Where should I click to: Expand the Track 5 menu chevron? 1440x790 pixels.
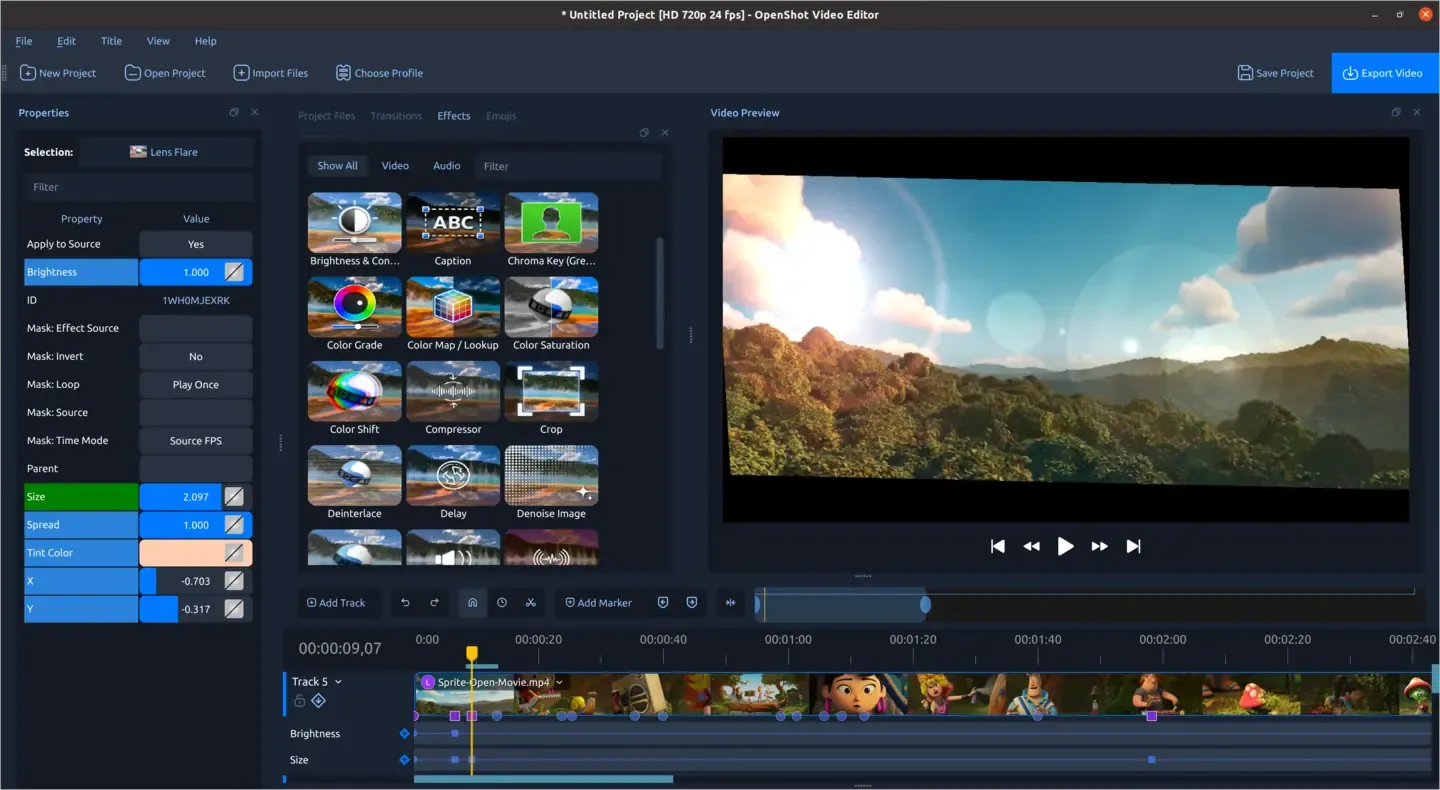[x=338, y=682]
